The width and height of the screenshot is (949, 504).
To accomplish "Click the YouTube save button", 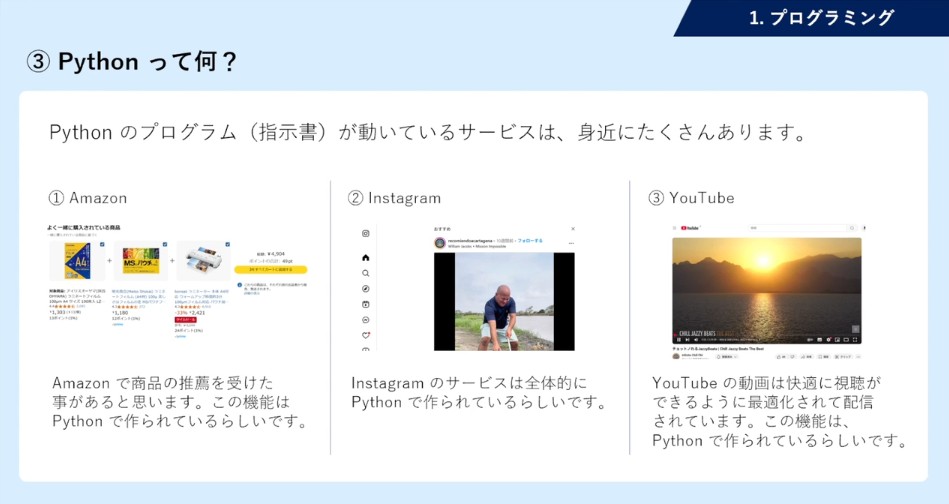I will pyautogui.click(x=823, y=357).
